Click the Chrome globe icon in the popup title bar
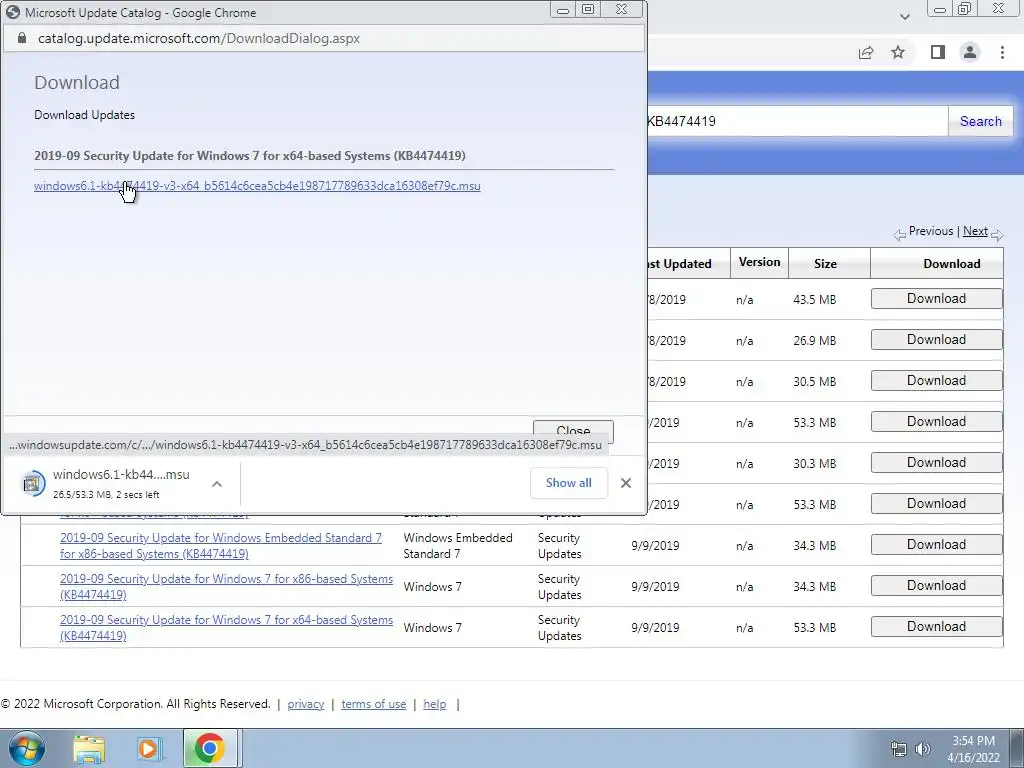The image size is (1024, 768). 12,12
